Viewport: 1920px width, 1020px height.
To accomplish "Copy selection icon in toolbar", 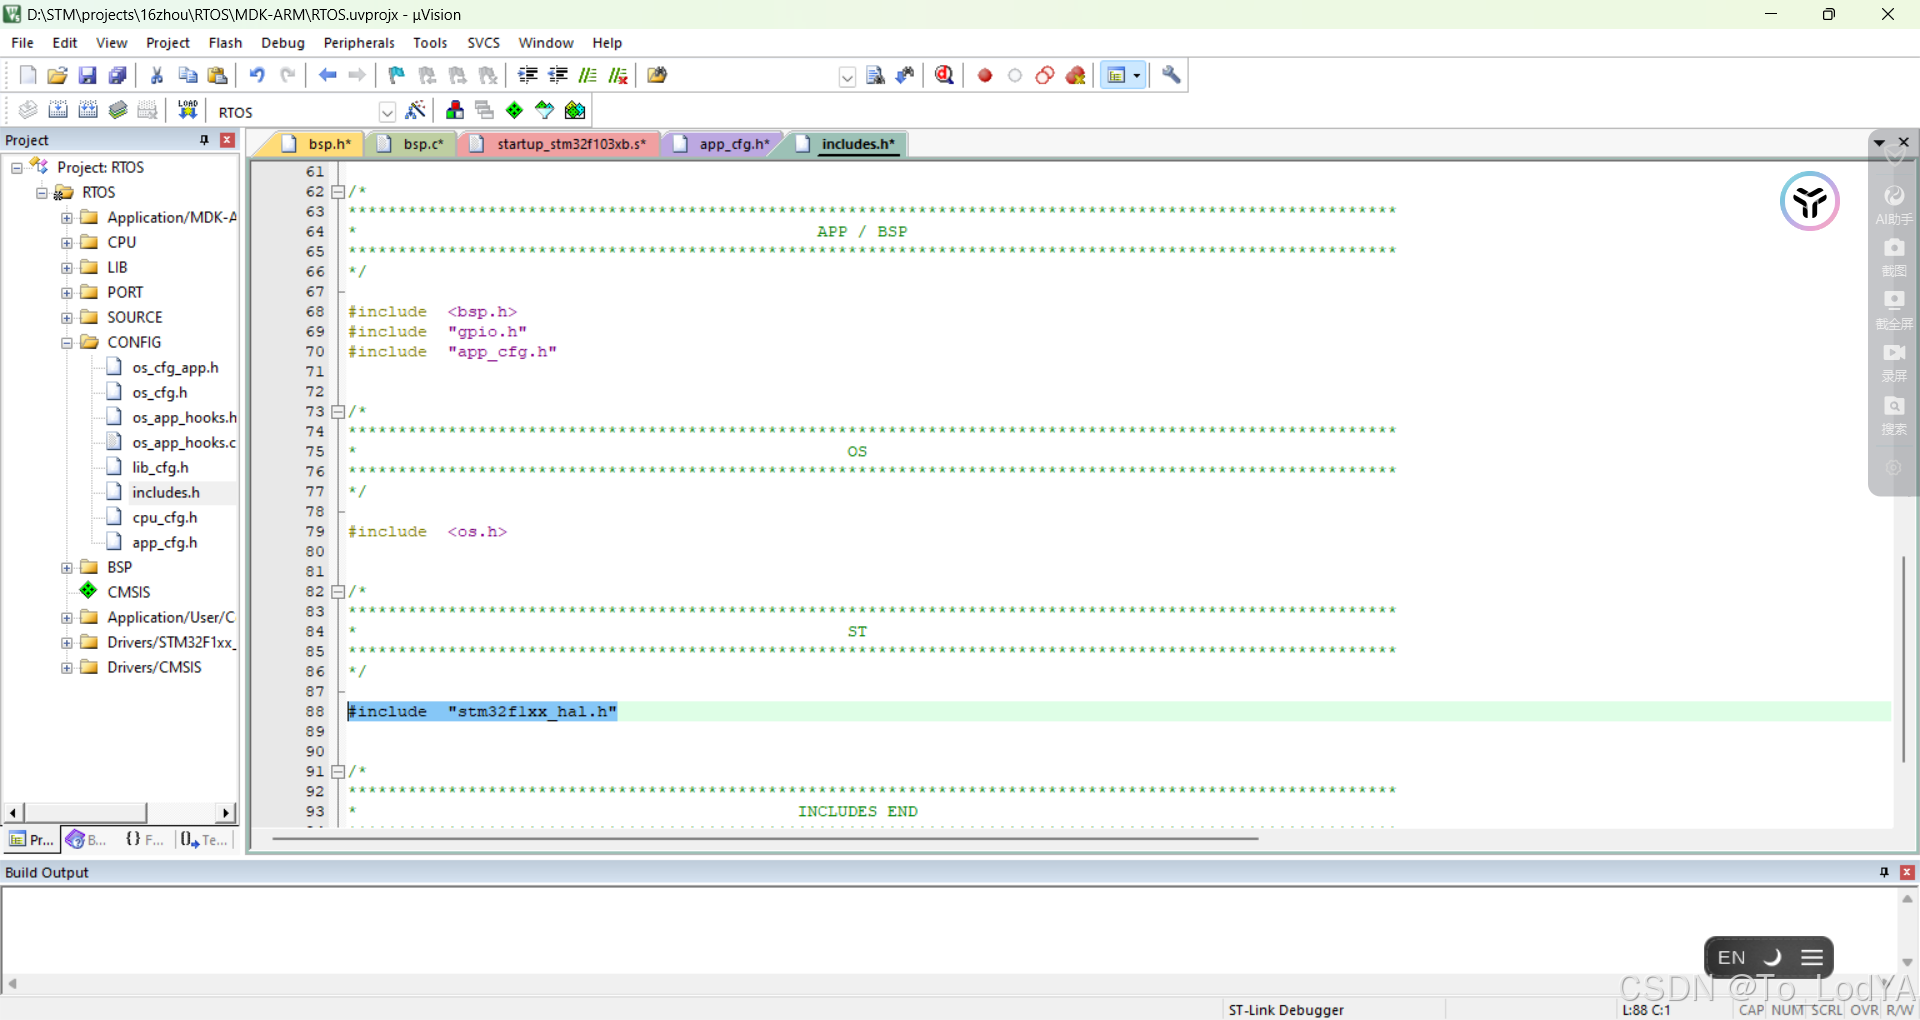I will 187,75.
